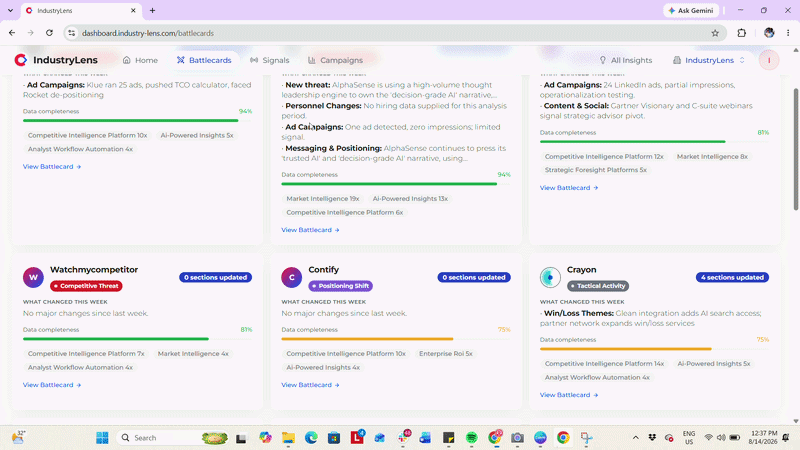Image resolution: width=800 pixels, height=450 pixels.
Task: Click Contify's 0 sections updated badge
Action: click(x=474, y=278)
